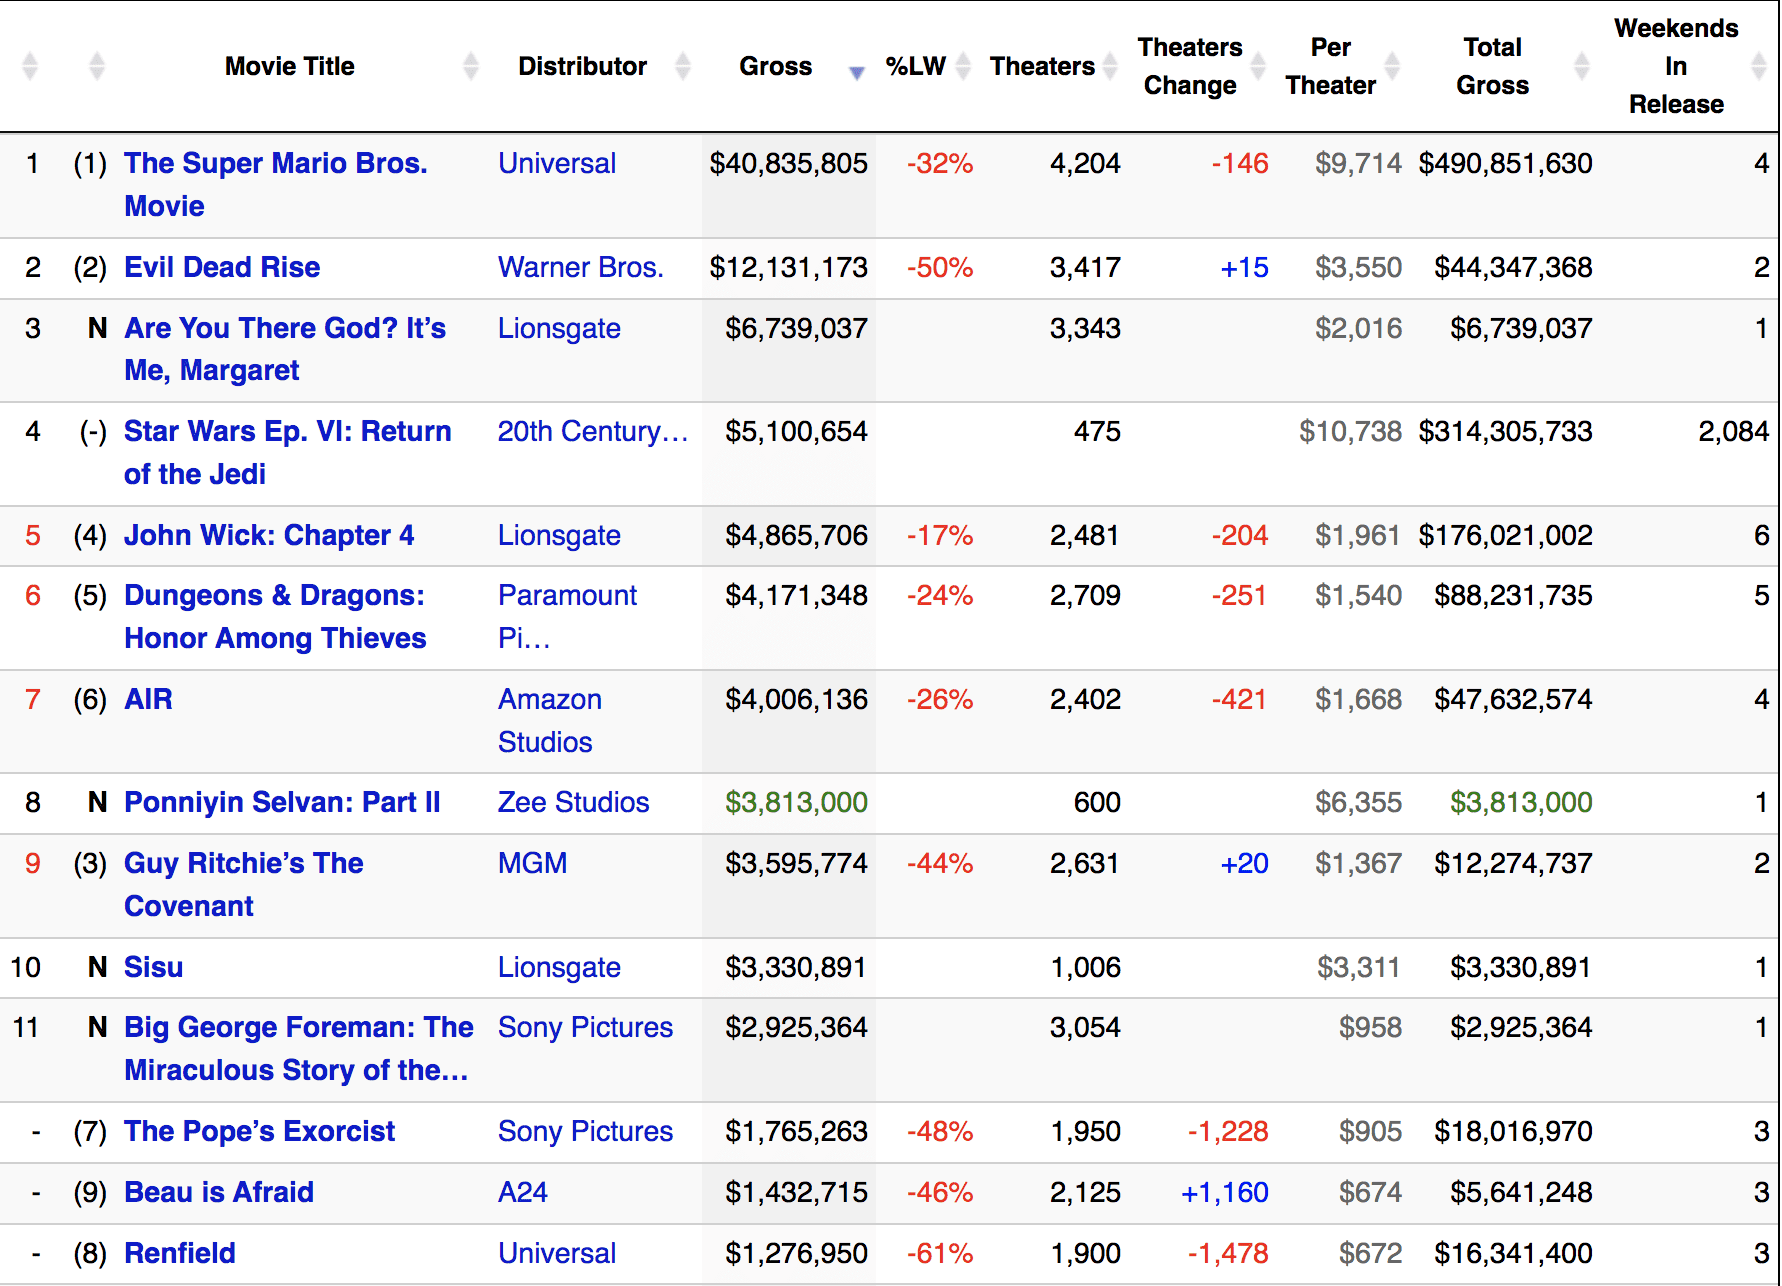Screen dimensions: 1782x1286
Task: Select the -61% change for Renfield
Action: (940, 1253)
